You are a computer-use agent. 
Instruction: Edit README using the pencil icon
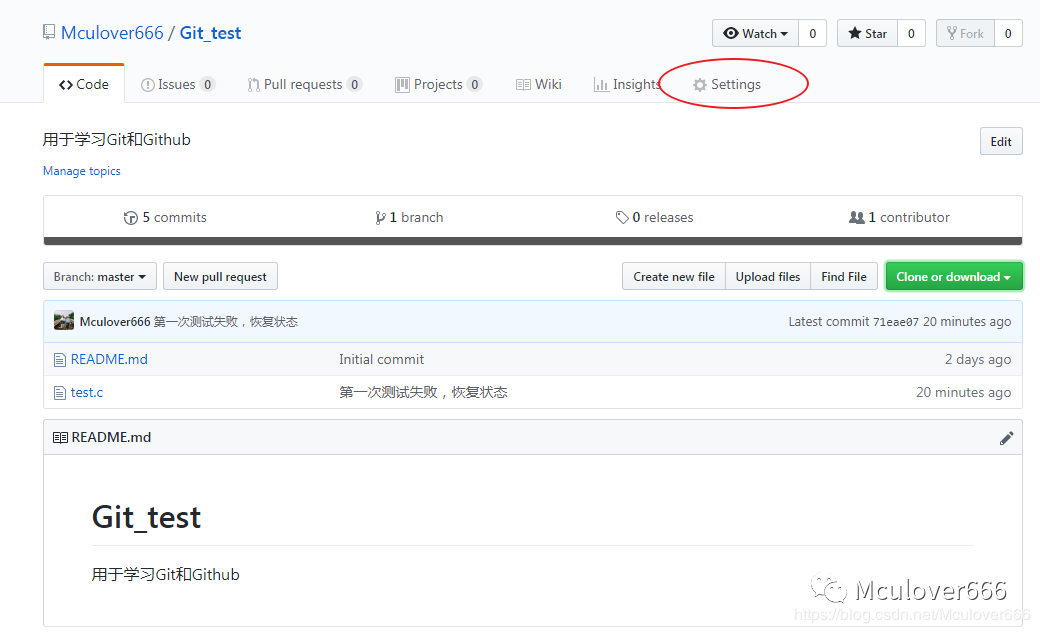1006,438
